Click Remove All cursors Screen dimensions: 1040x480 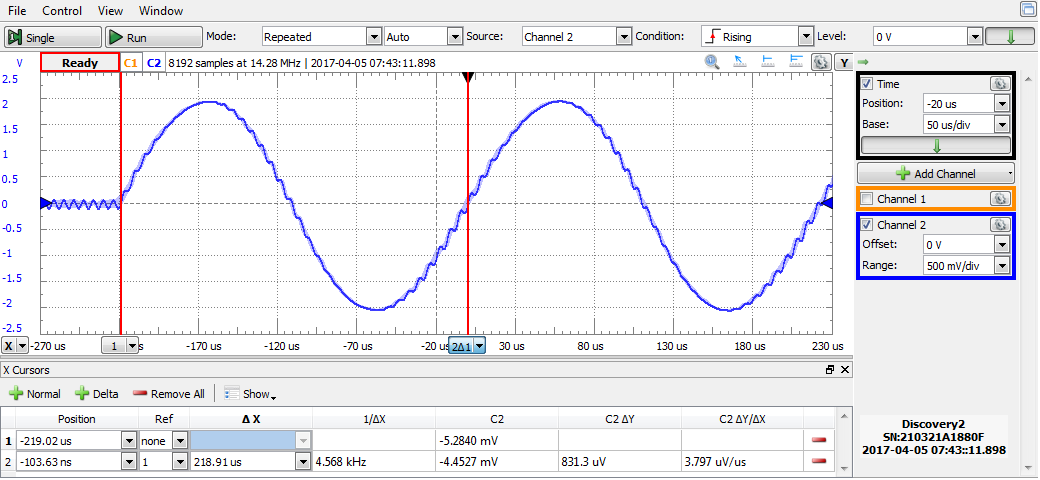[x=169, y=394]
